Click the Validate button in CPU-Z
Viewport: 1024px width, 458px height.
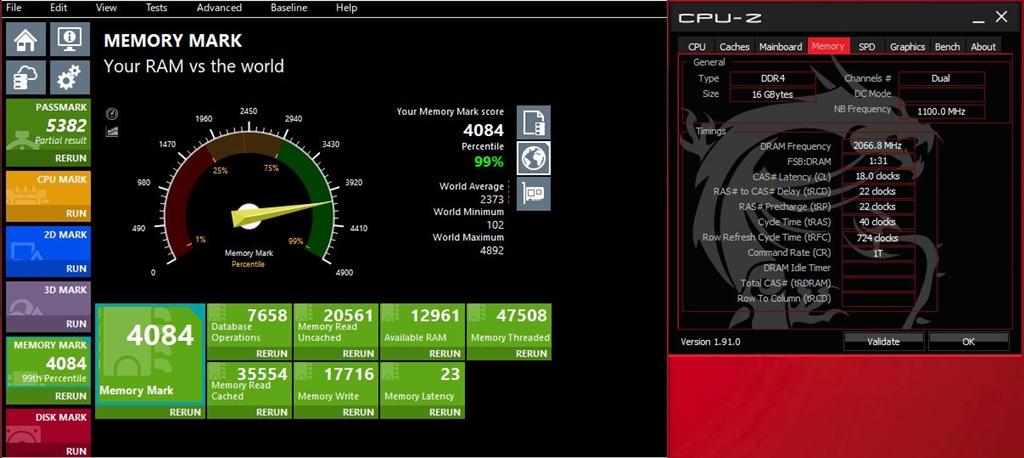point(883,341)
